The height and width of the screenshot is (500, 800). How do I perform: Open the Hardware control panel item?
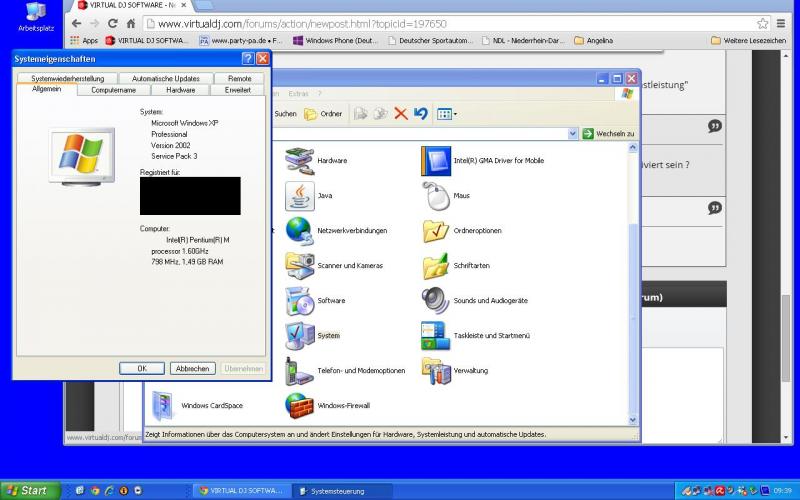(x=300, y=160)
